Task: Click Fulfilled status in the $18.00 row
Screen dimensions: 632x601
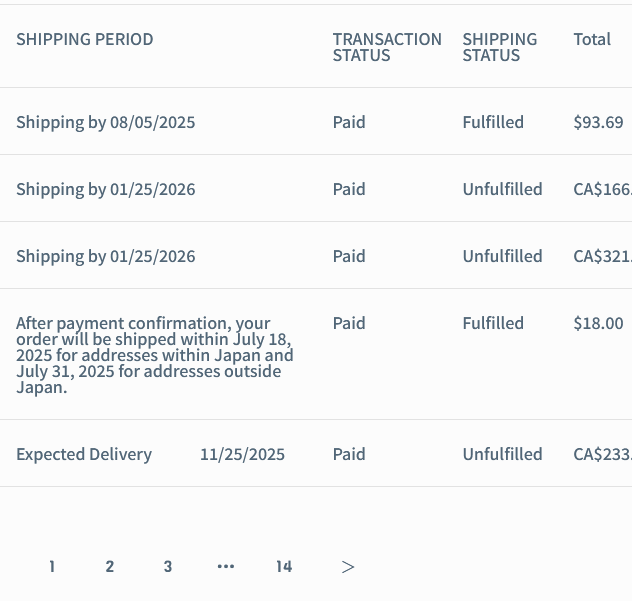Action: coord(493,324)
